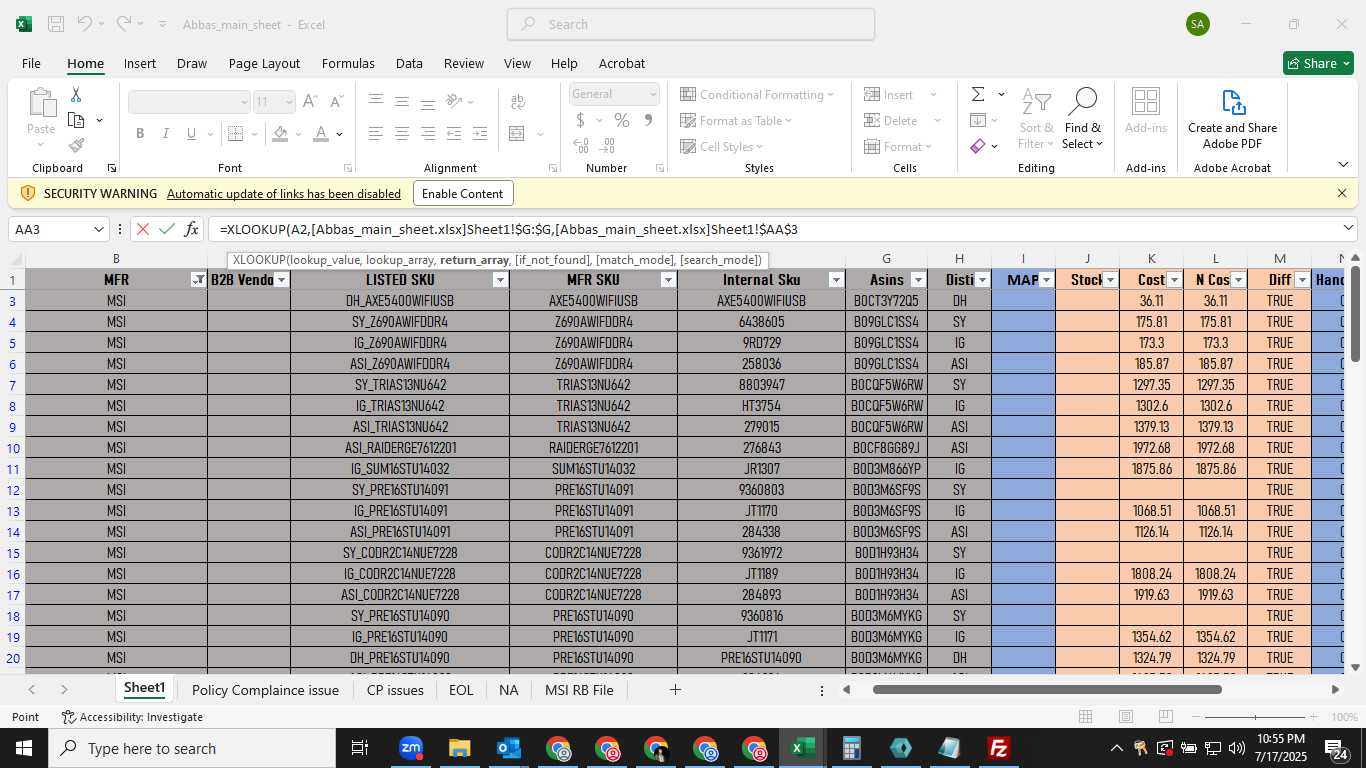Open MFR column filter dropdown
The width and height of the screenshot is (1366, 768).
[x=198, y=280]
